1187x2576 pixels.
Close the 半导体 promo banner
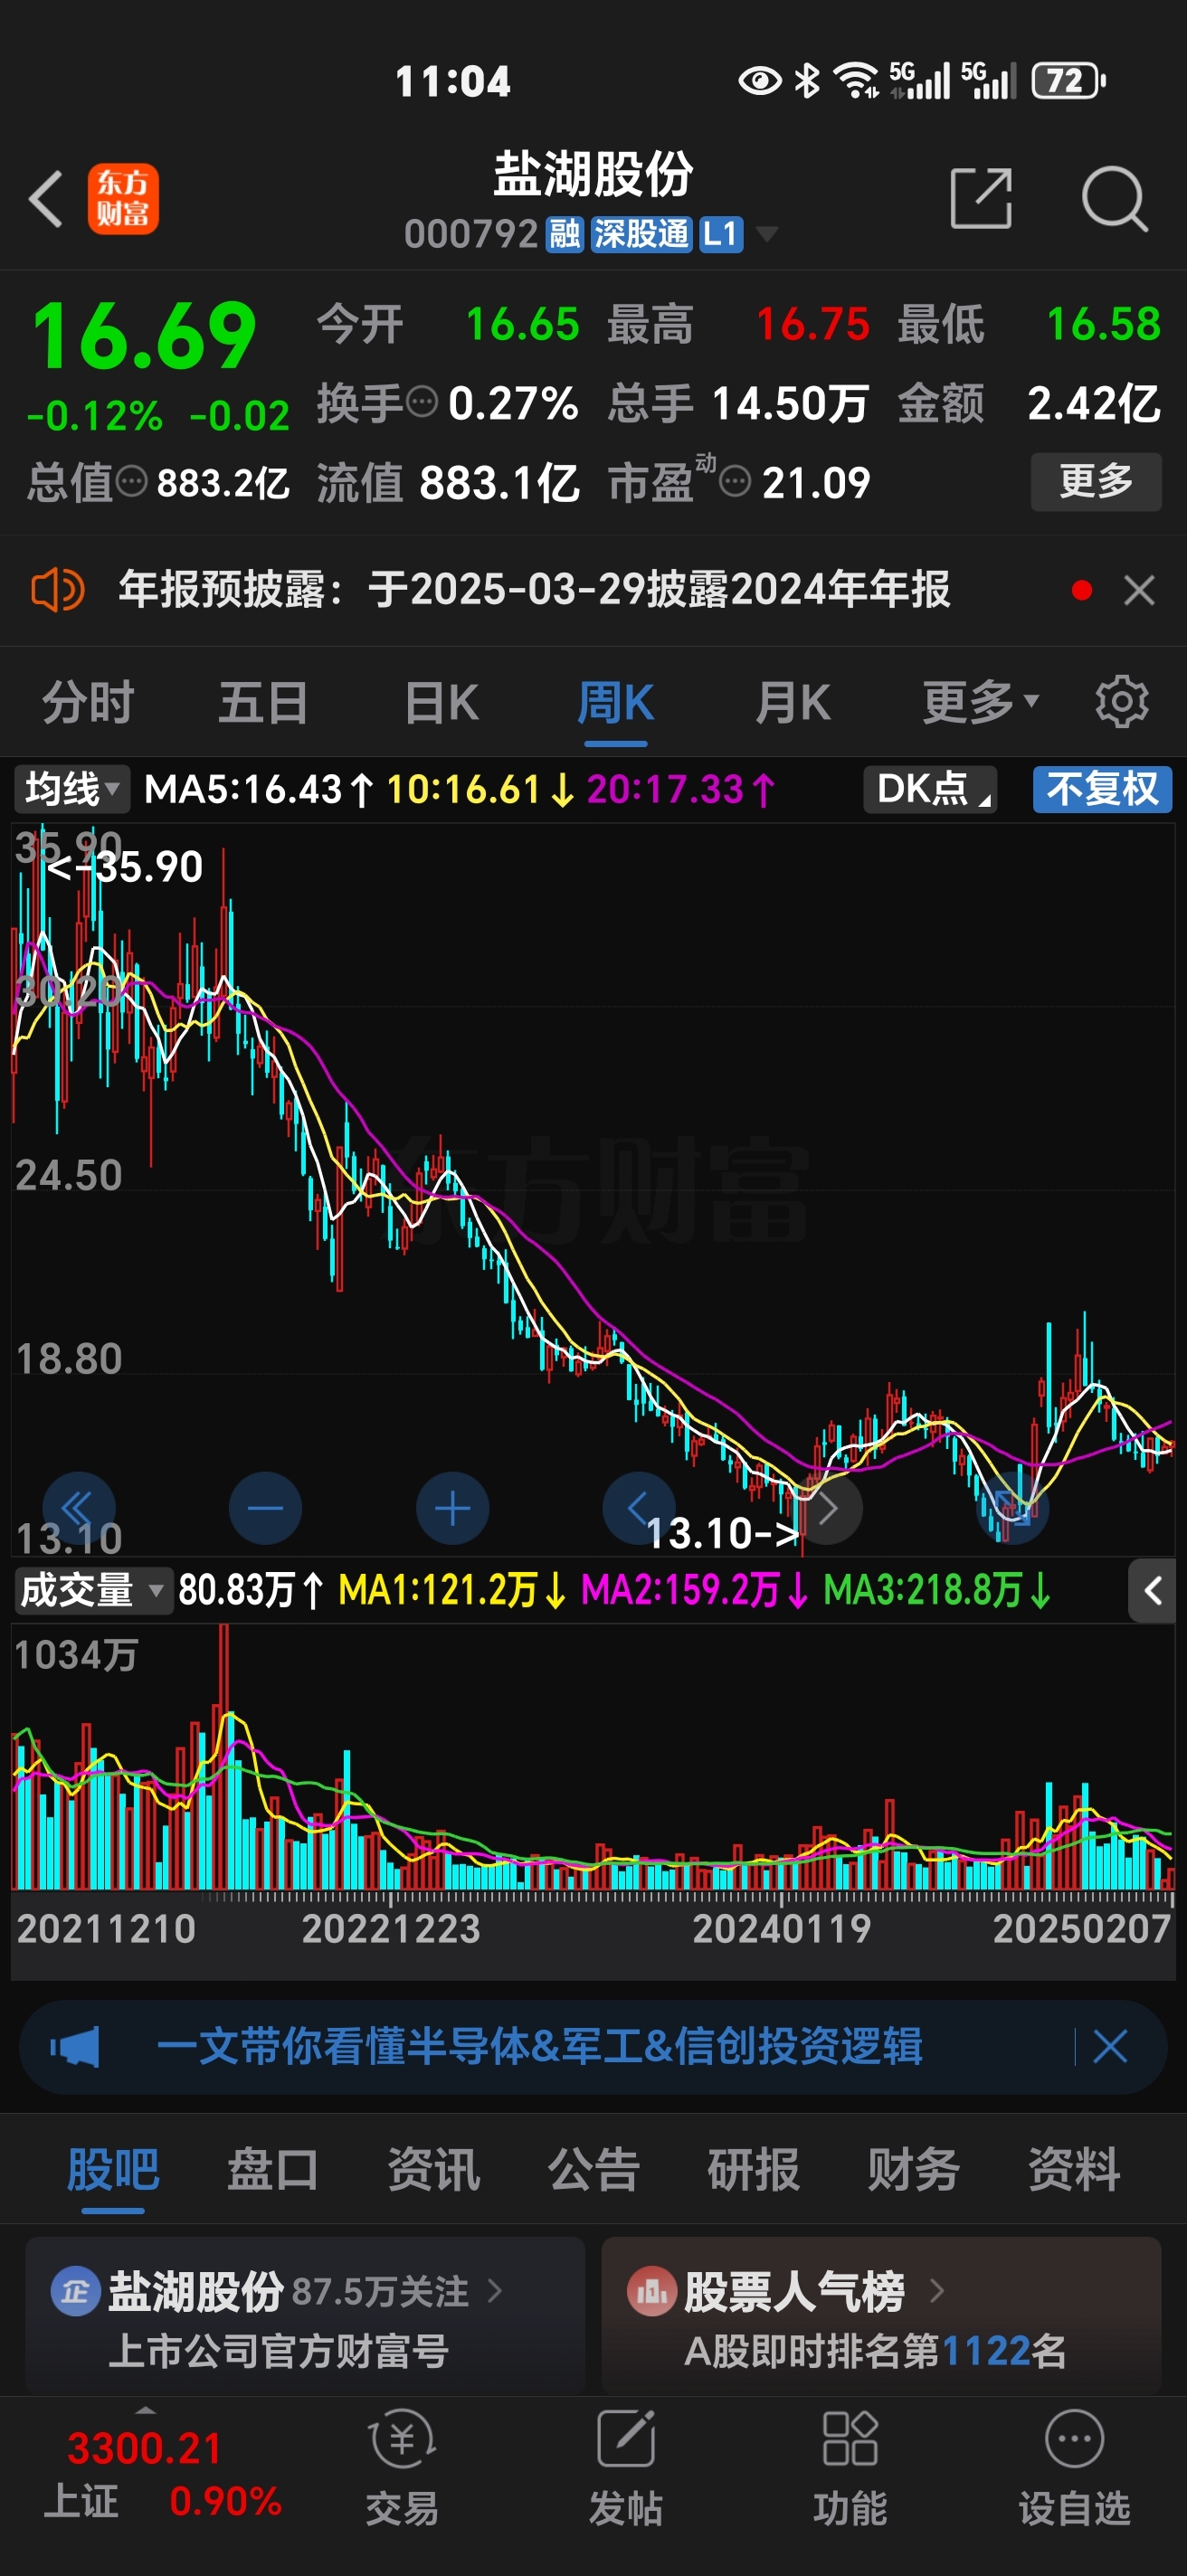1110,2046
